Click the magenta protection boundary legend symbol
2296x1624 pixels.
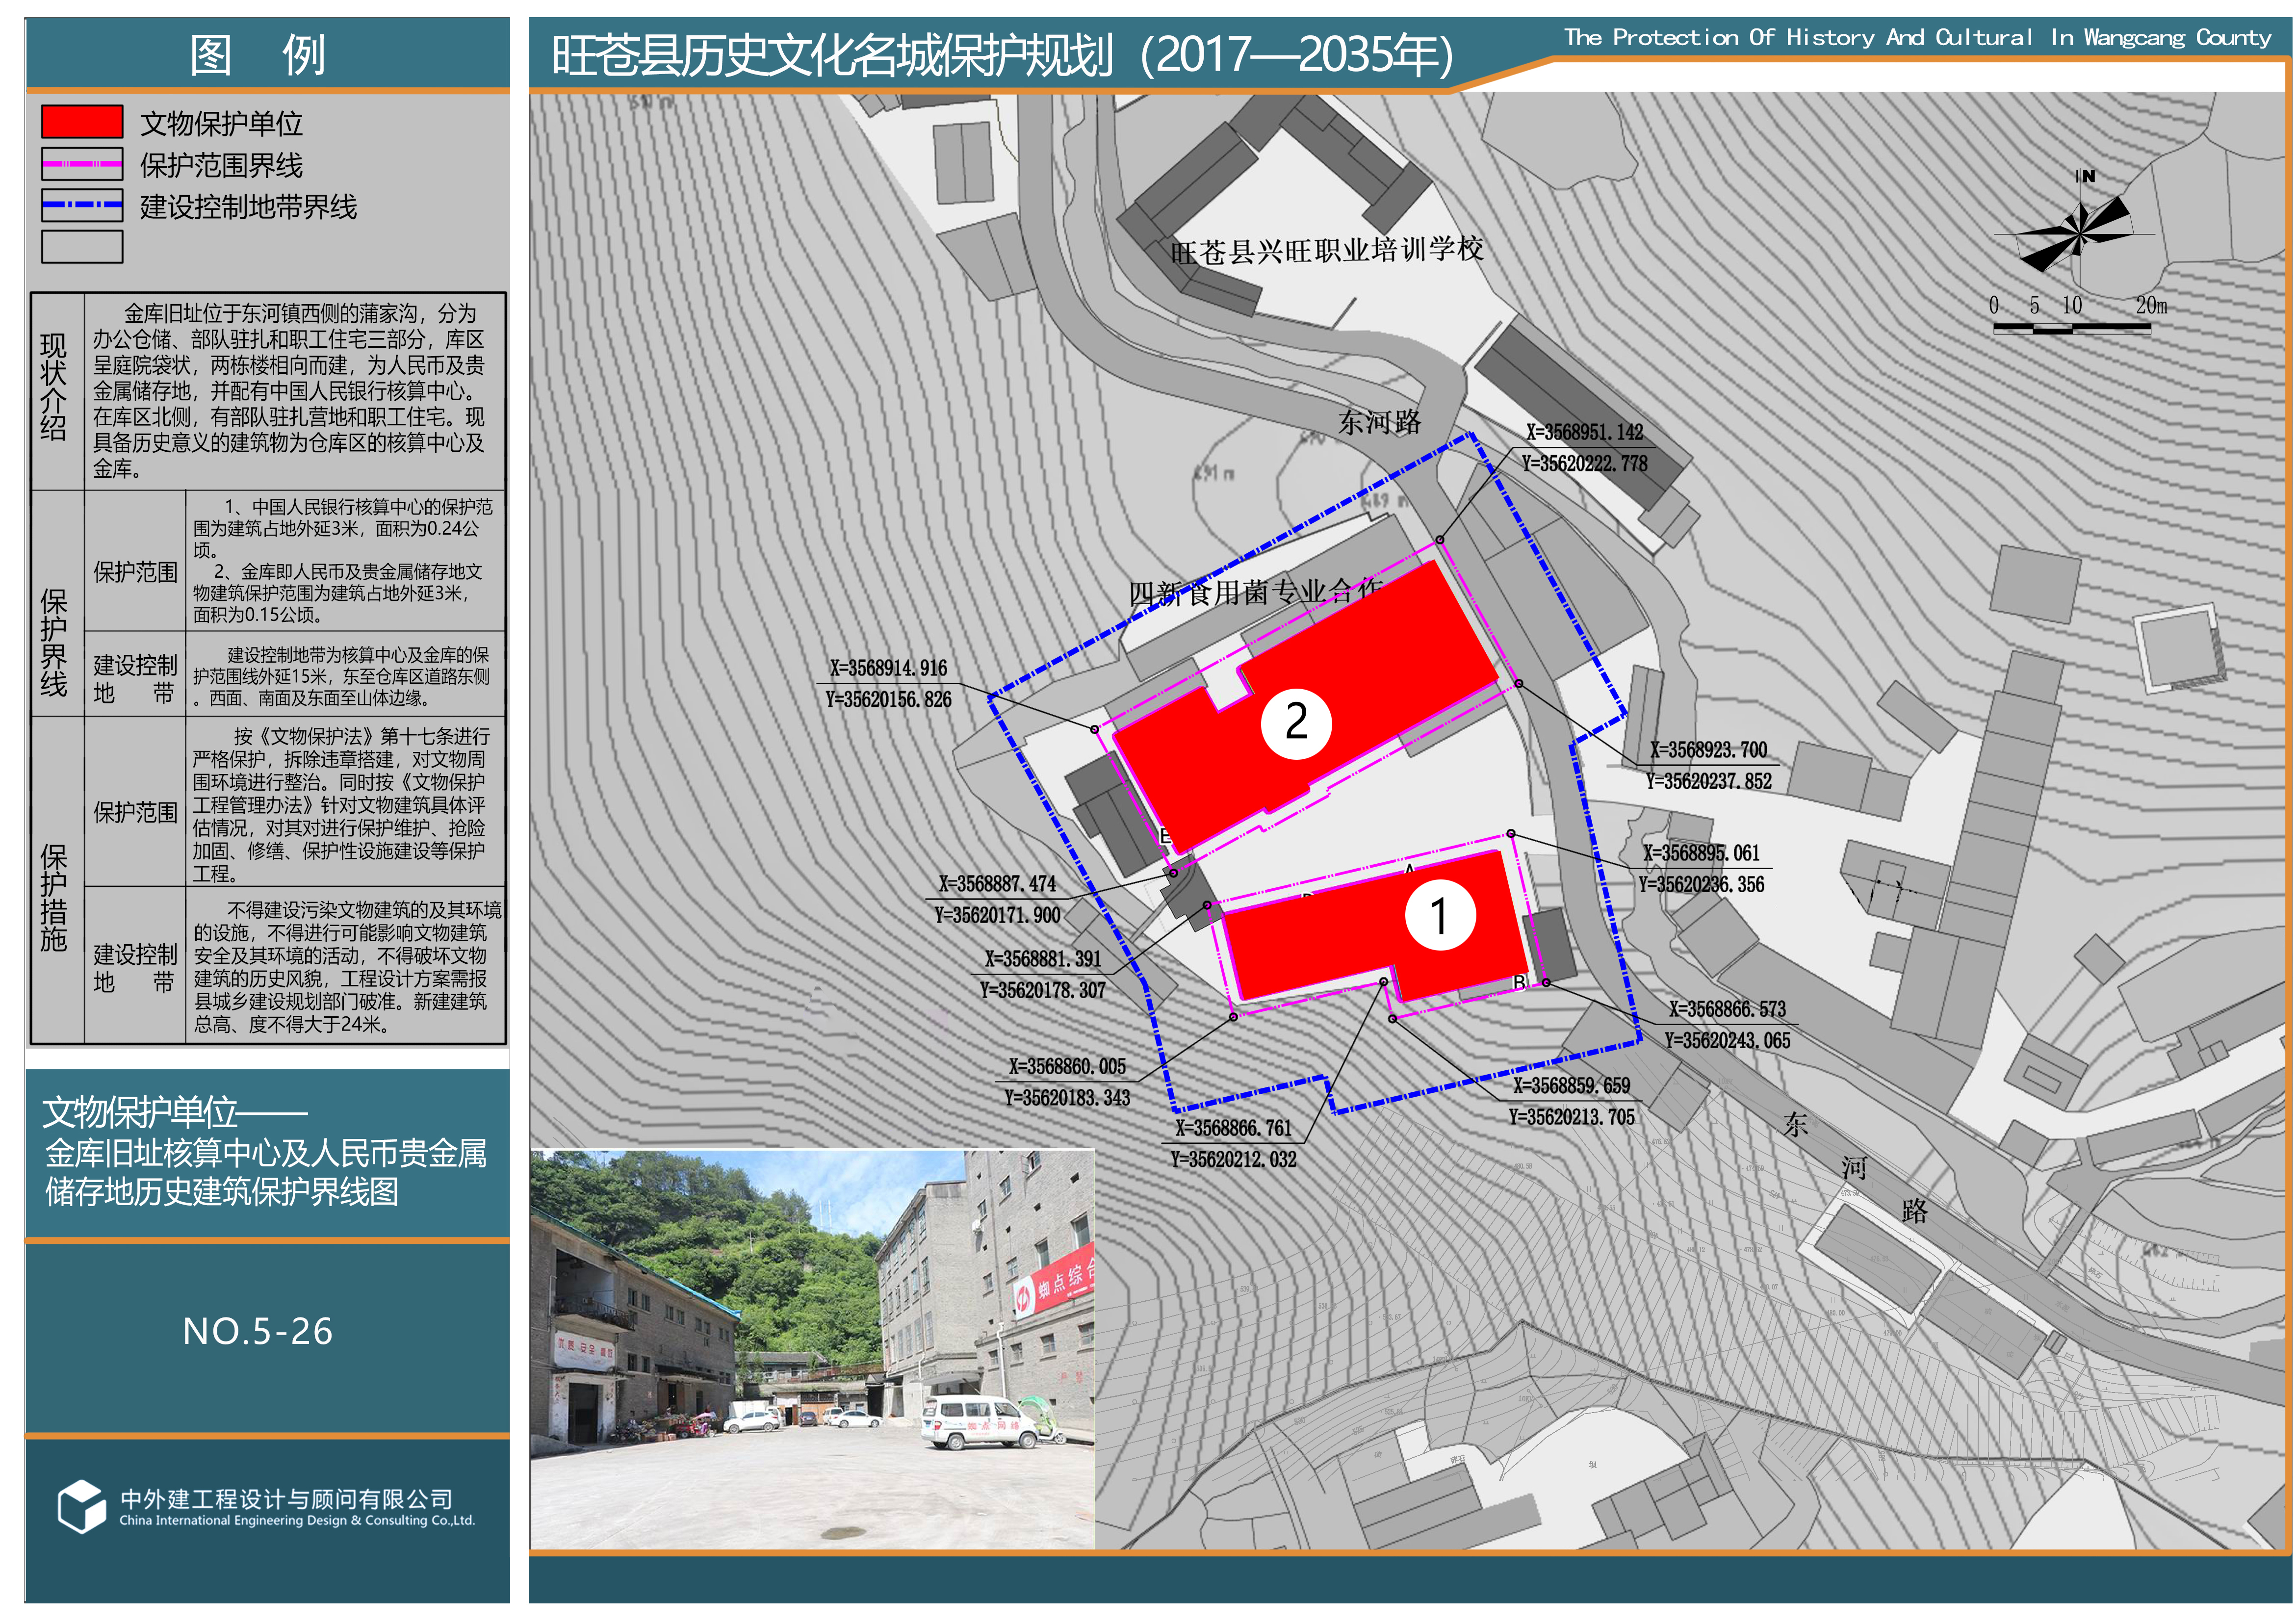coord(82,164)
